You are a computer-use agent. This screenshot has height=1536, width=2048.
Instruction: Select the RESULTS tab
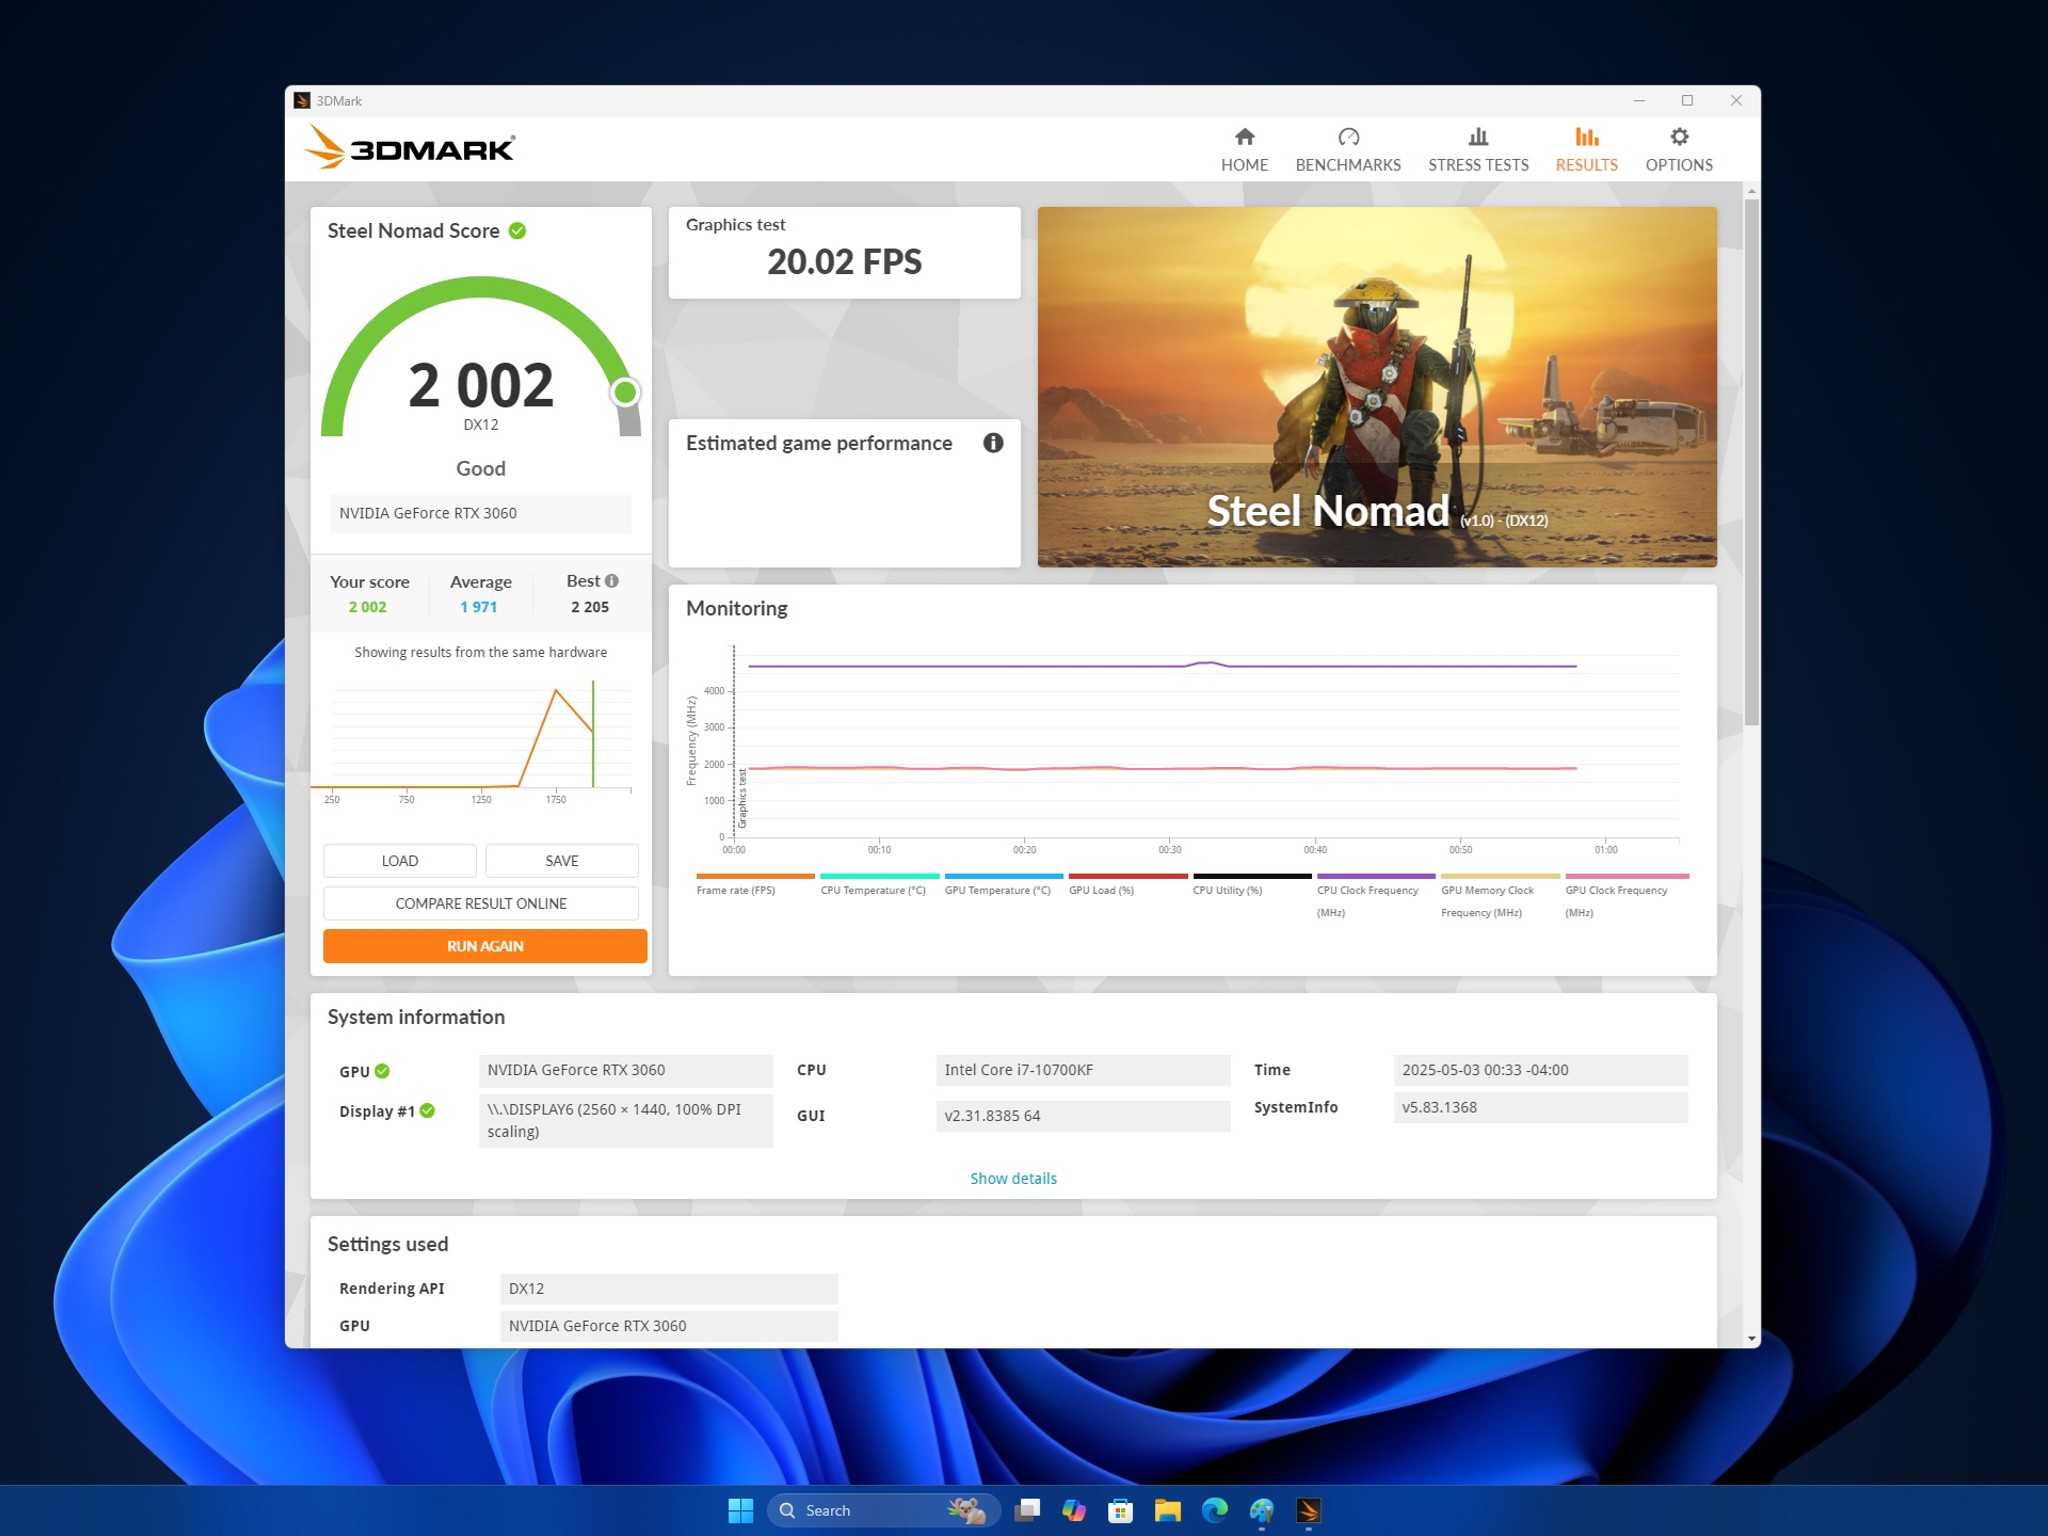click(x=1586, y=150)
